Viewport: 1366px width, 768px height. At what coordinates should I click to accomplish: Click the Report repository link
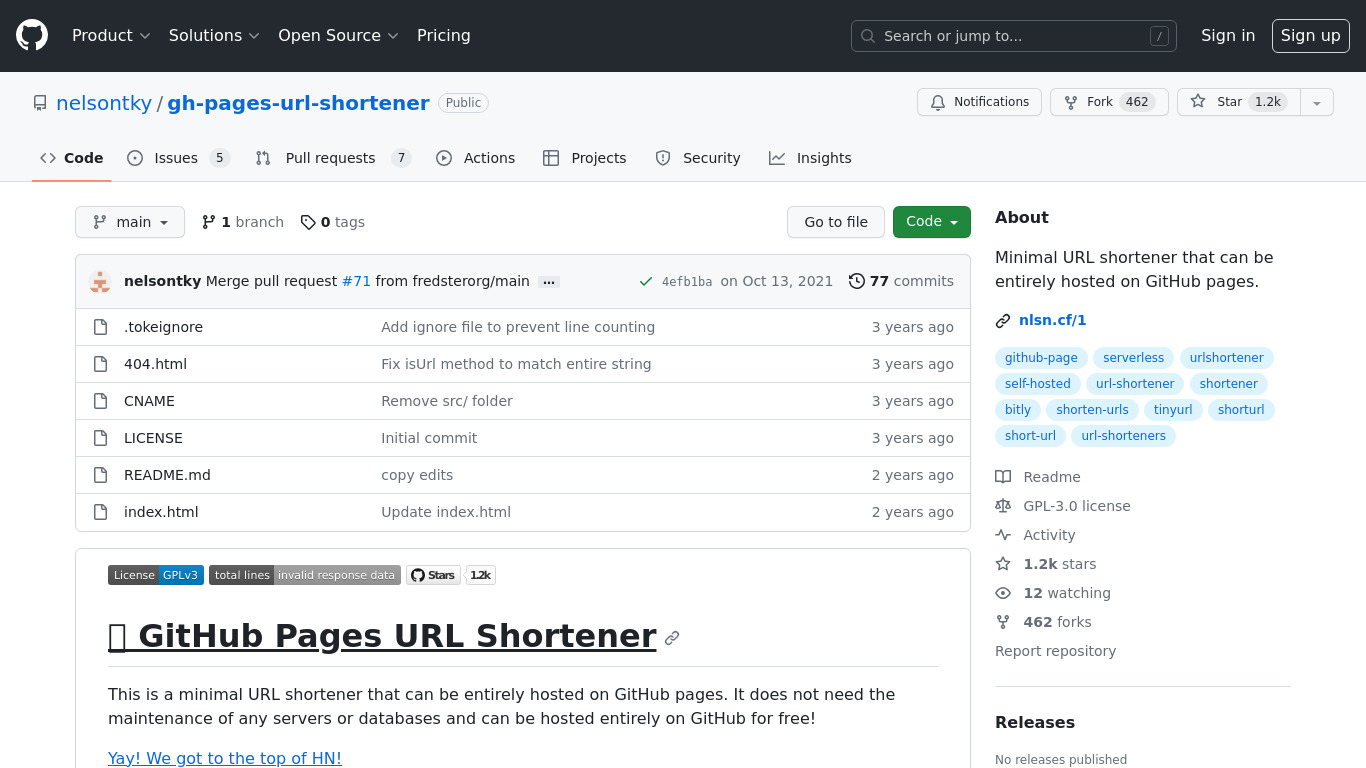1055,651
